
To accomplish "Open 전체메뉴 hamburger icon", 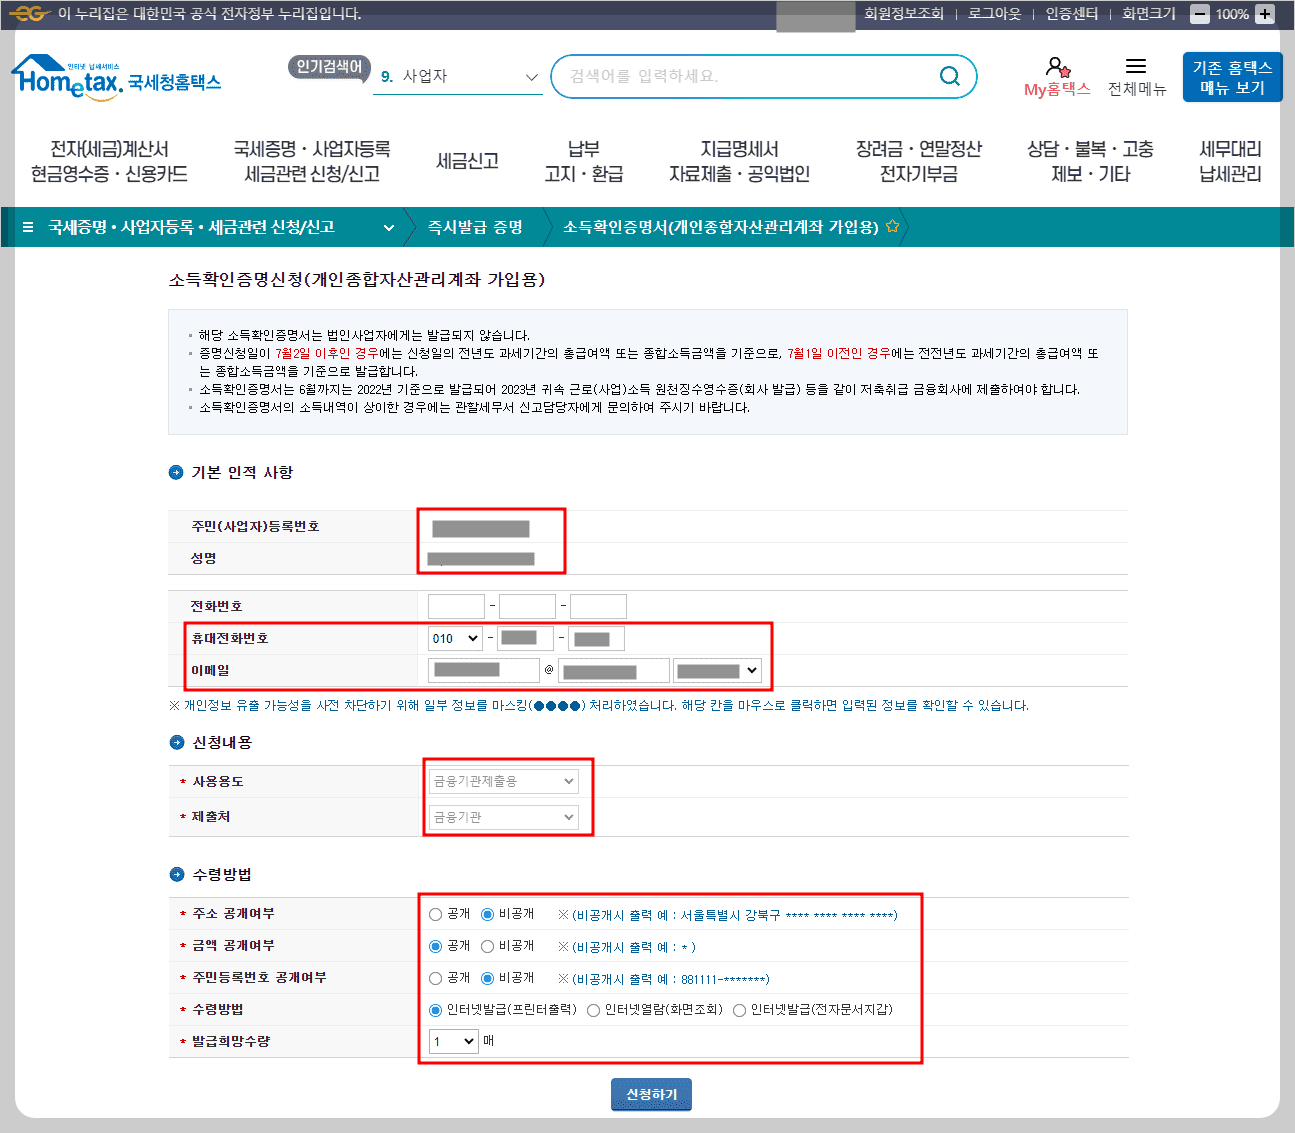I will (1136, 65).
